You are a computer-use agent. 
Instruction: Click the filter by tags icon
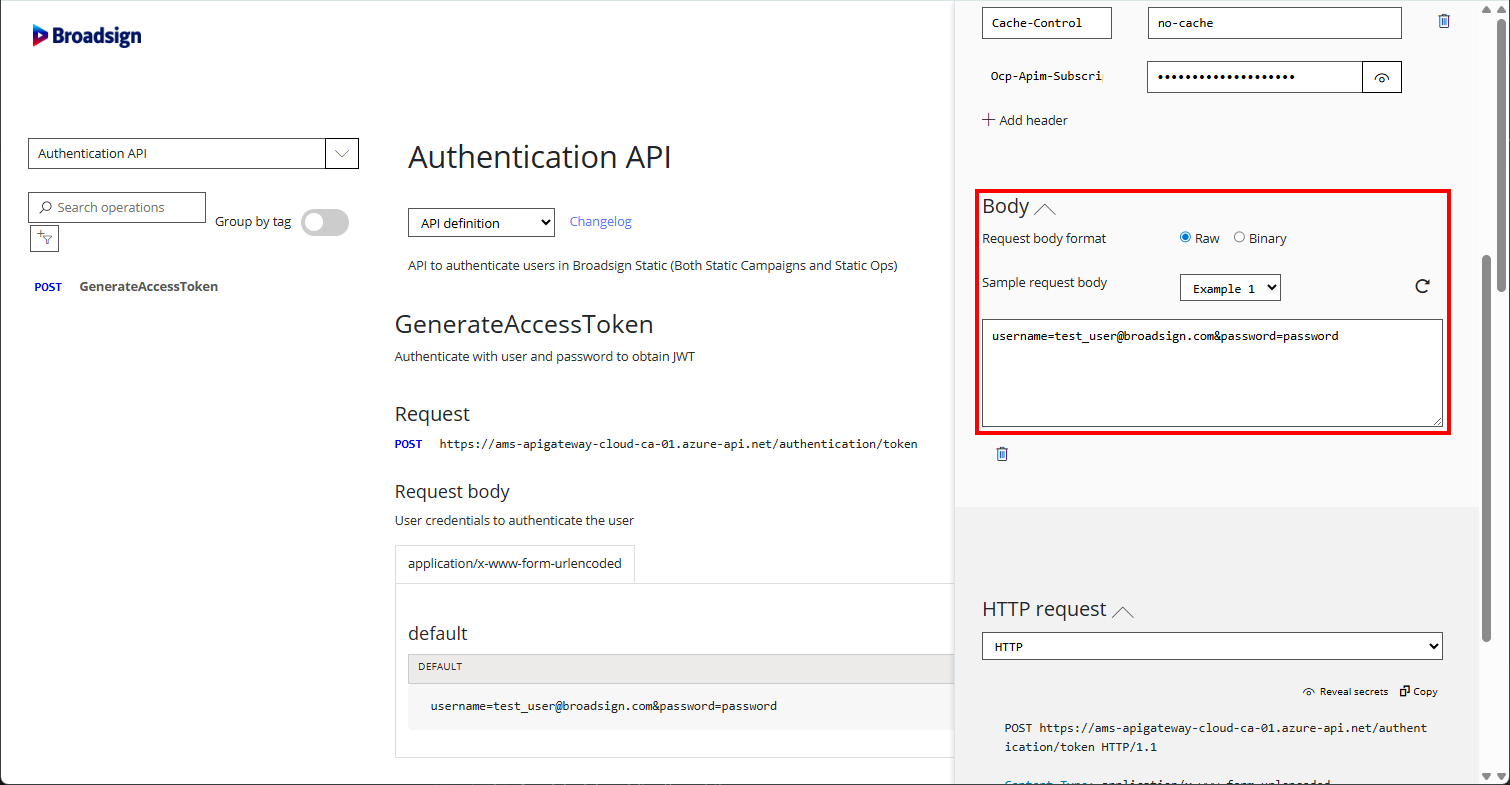point(44,238)
